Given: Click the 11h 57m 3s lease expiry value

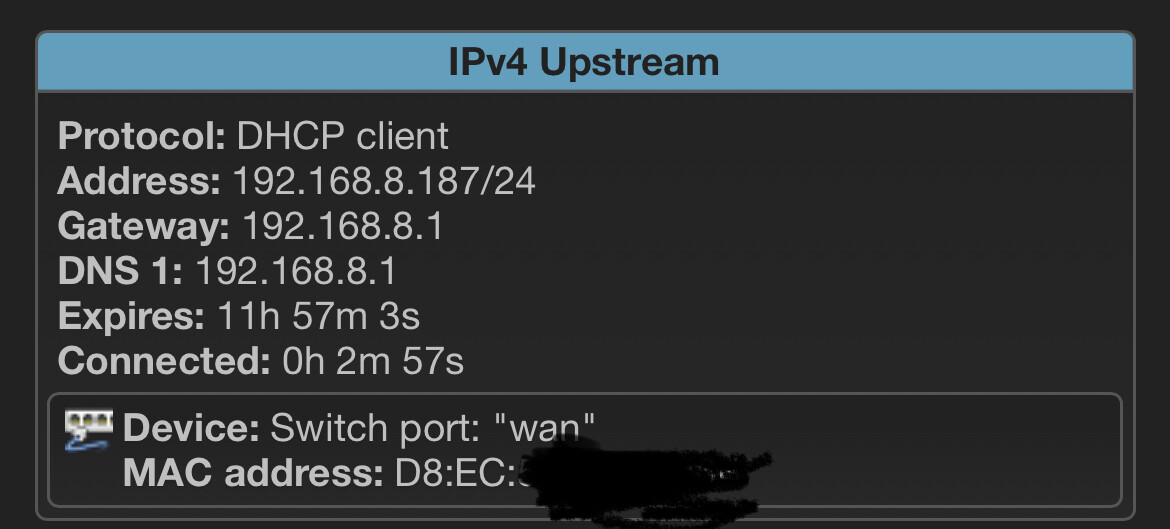Looking at the screenshot, I should [318, 316].
